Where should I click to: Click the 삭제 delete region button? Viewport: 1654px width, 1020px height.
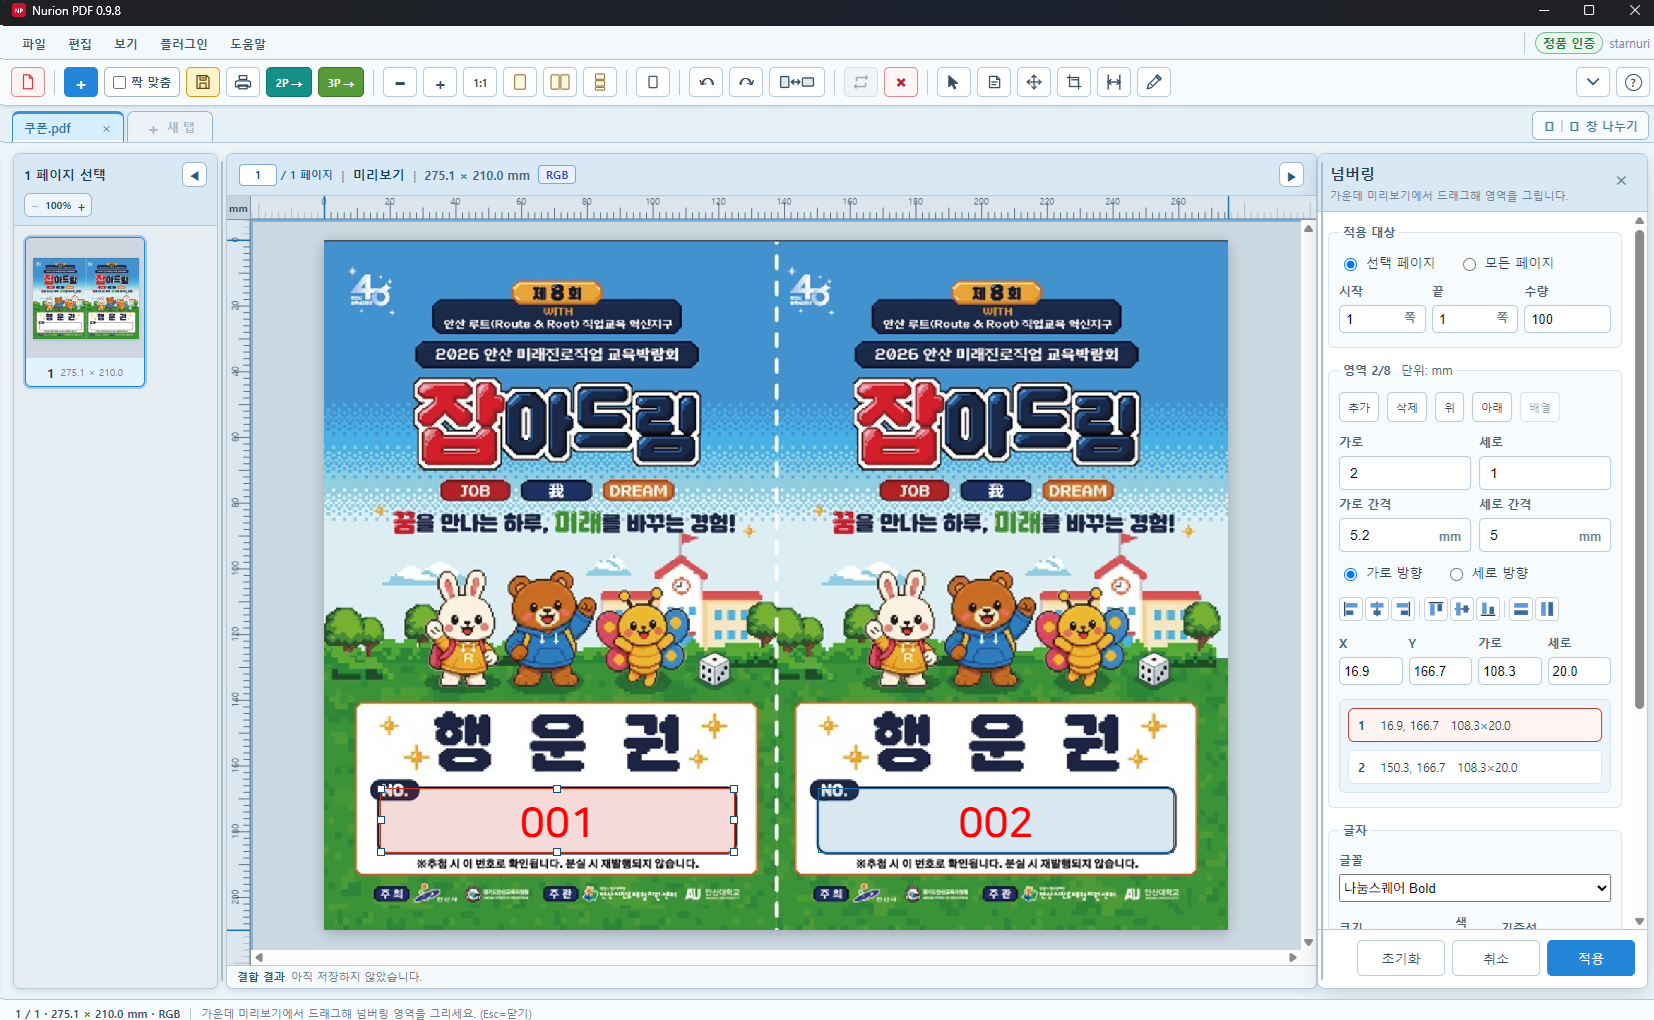point(1407,407)
